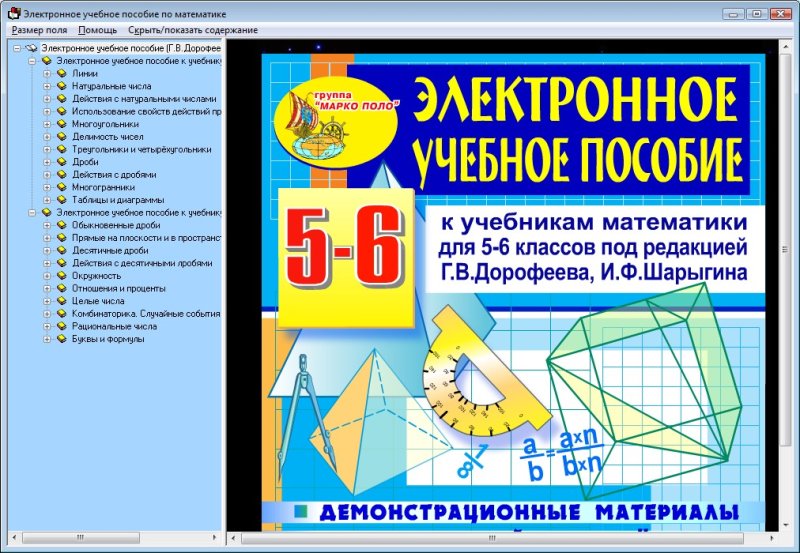The image size is (800, 553).
Task: Click the book icon beside Действия с дробями
Action: pyautogui.click(x=62, y=174)
